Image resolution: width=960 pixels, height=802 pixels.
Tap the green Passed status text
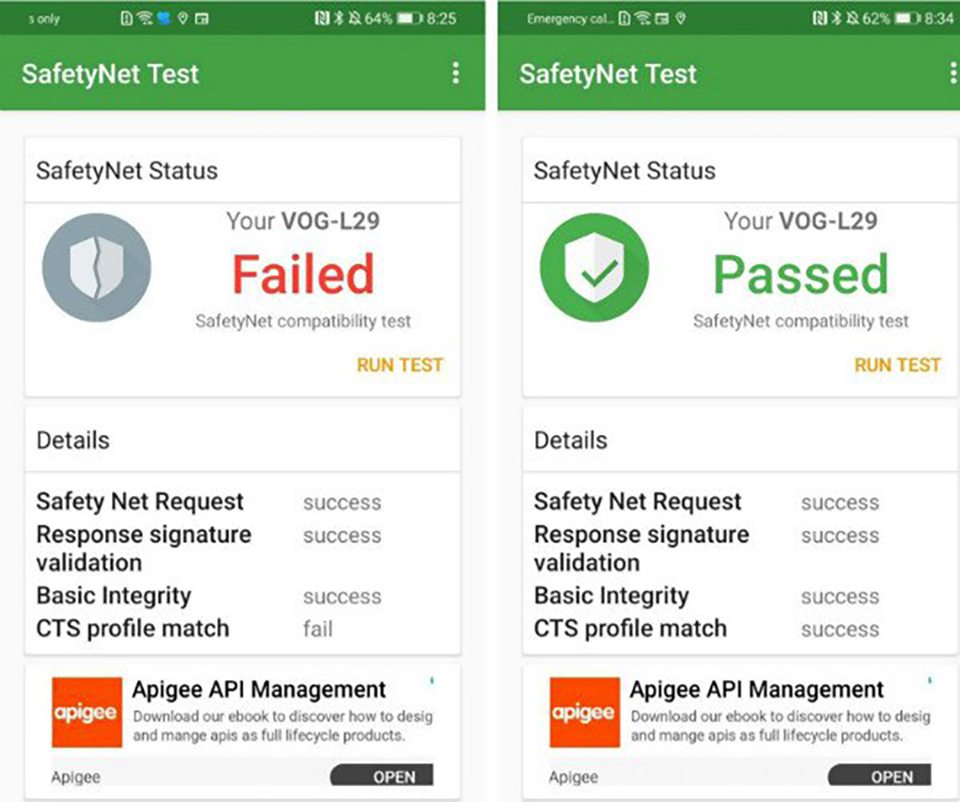[x=801, y=274]
